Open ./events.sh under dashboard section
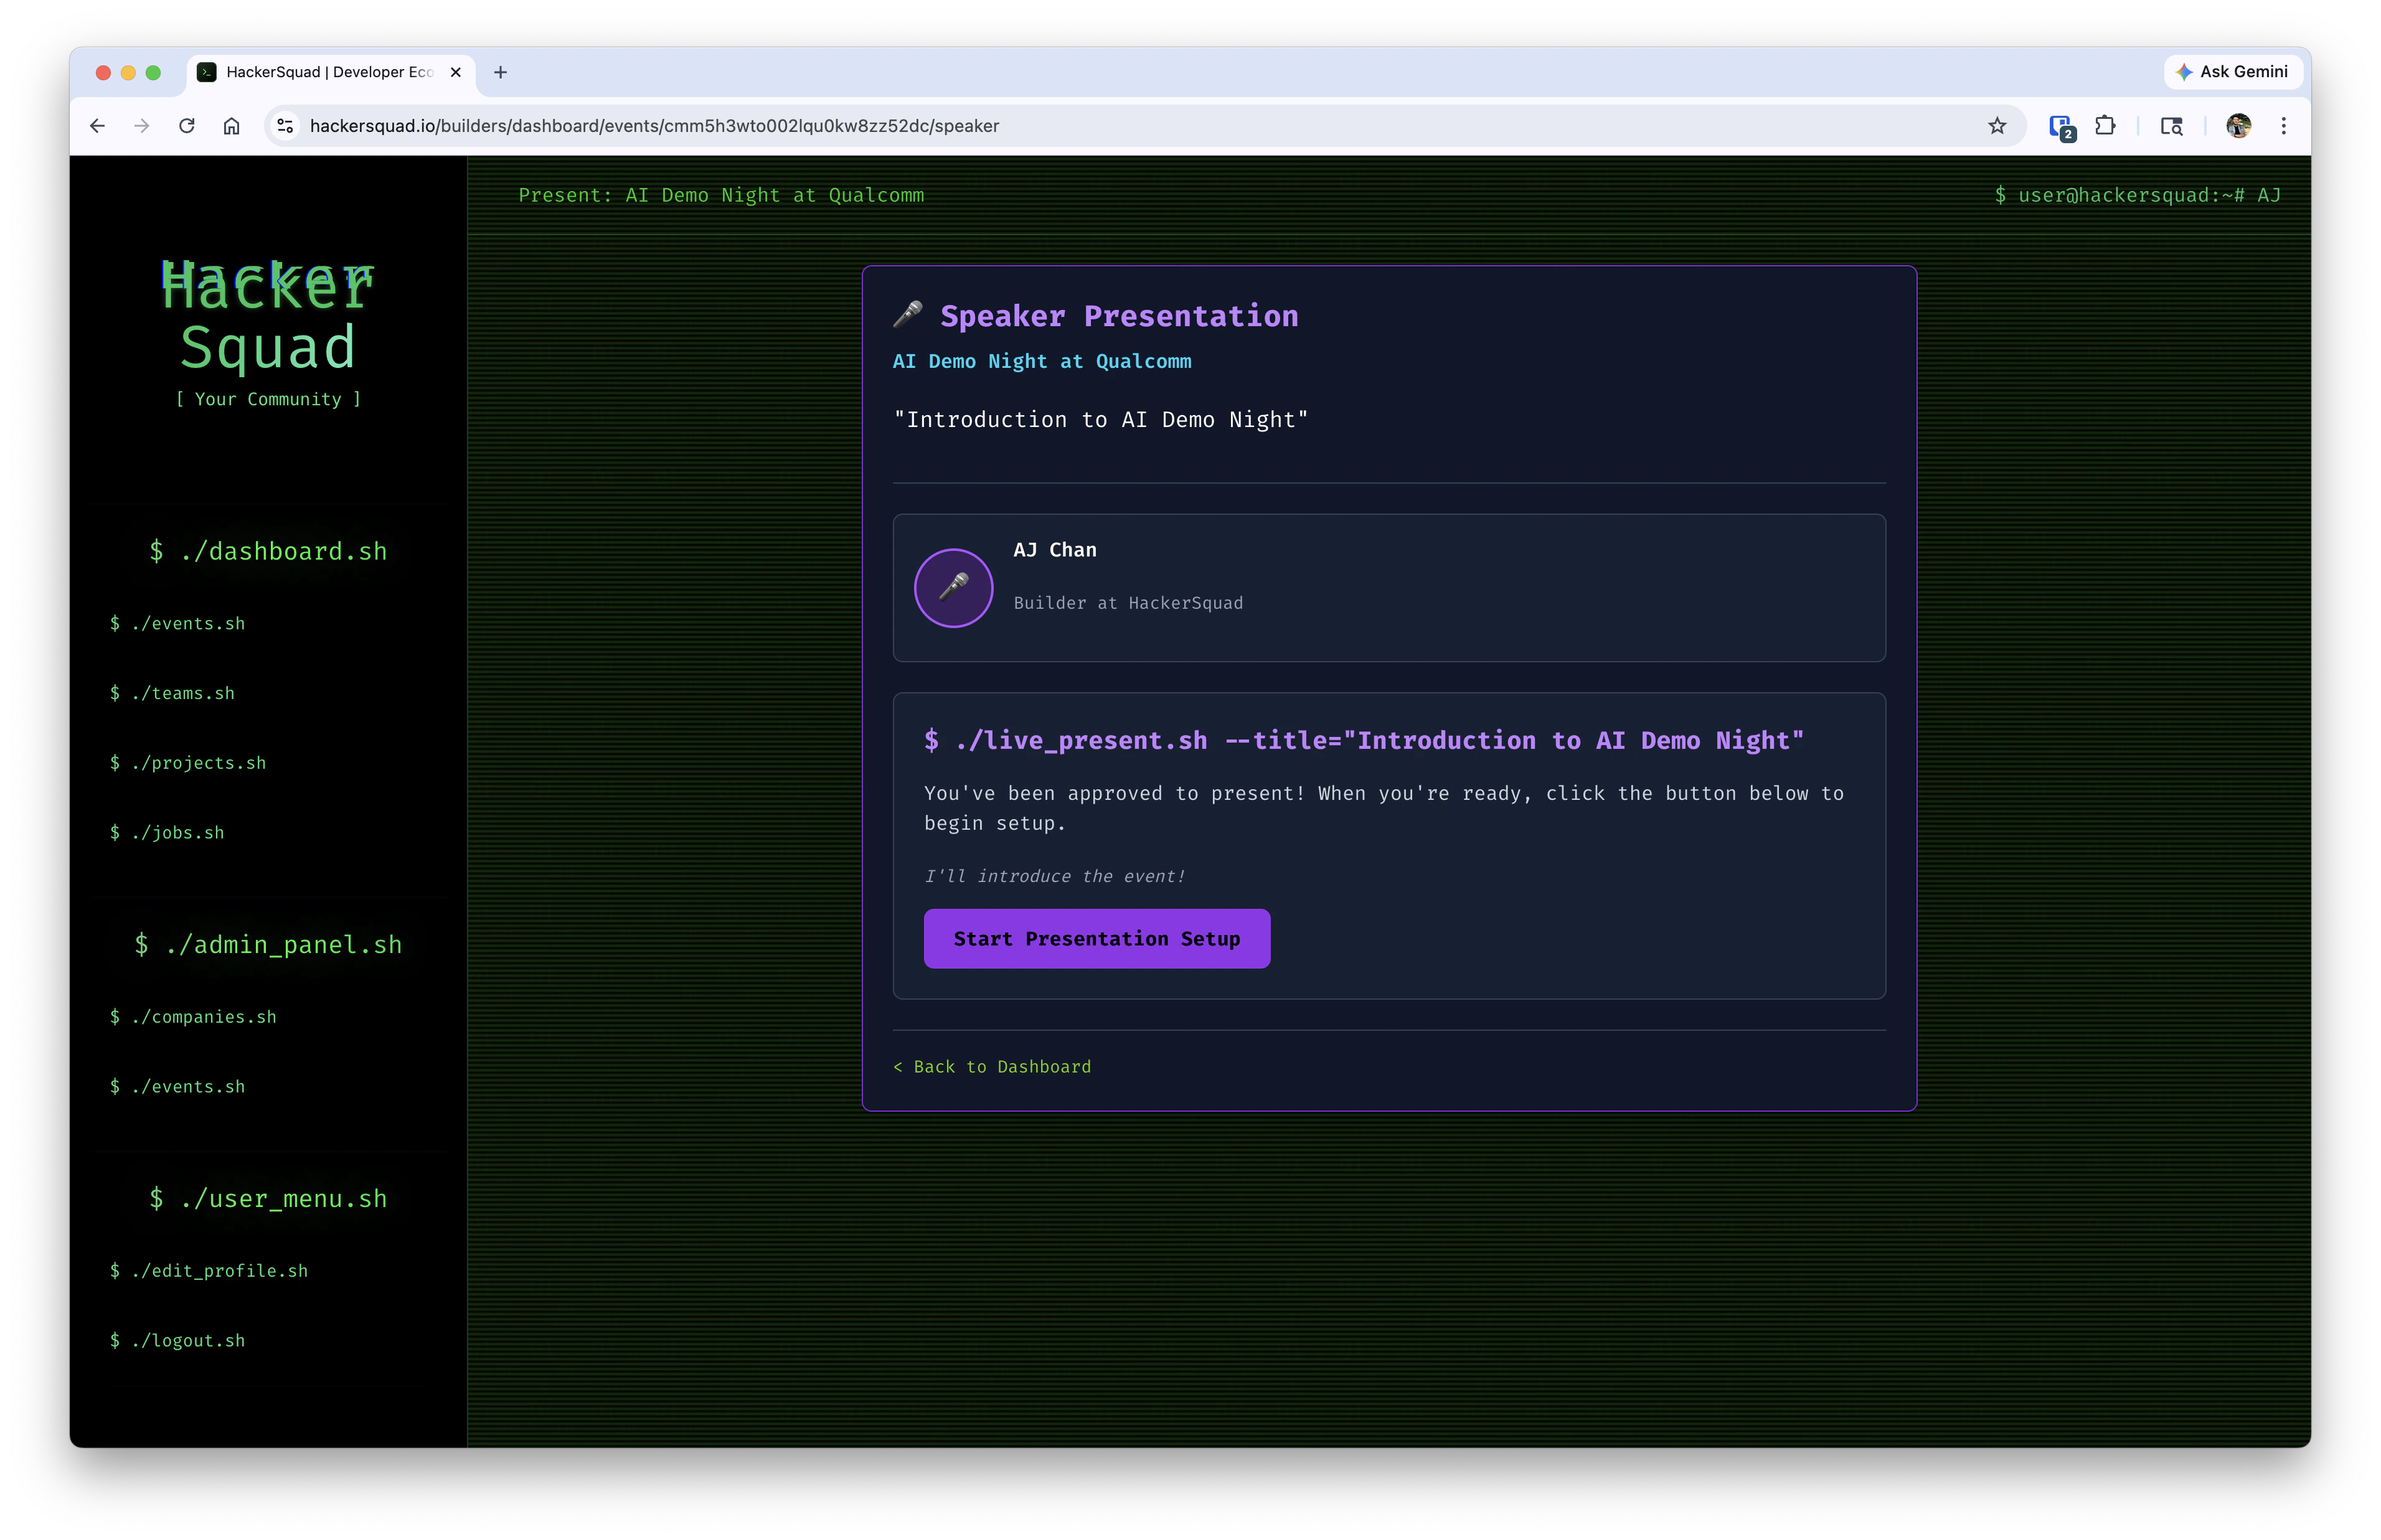This screenshot has width=2381, height=1540. tap(177, 623)
